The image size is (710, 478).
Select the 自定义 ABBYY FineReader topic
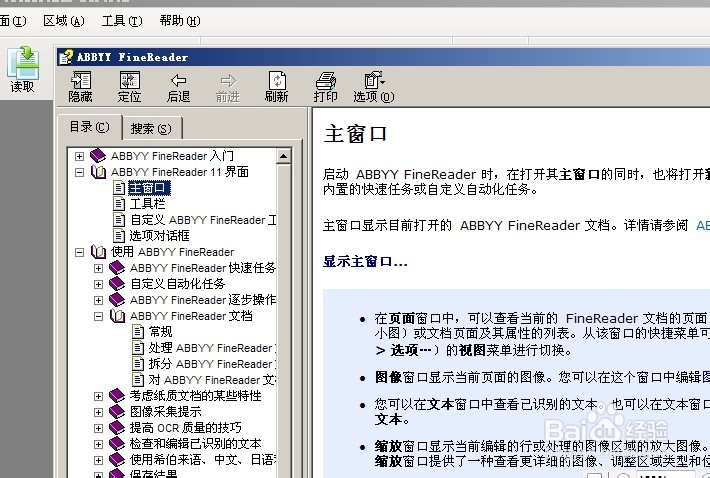point(203,220)
